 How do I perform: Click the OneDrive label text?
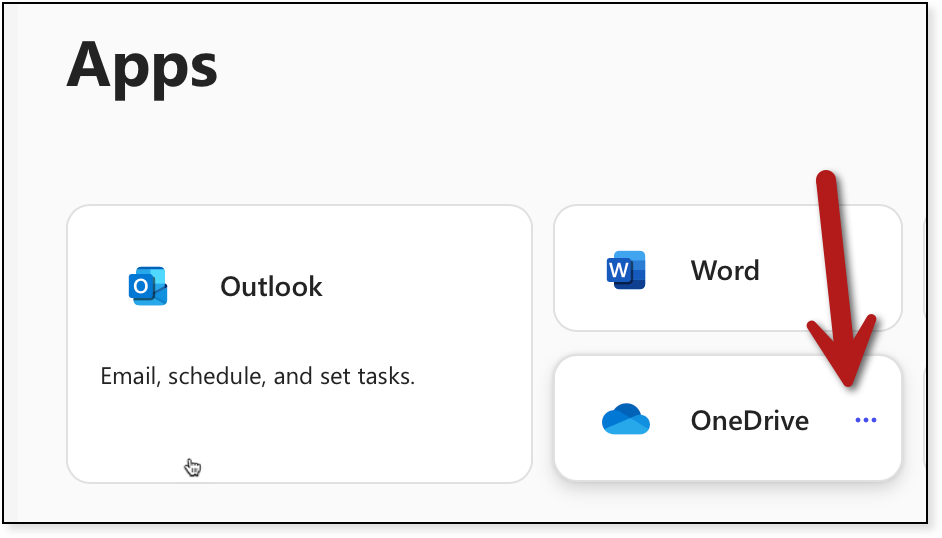coord(749,420)
